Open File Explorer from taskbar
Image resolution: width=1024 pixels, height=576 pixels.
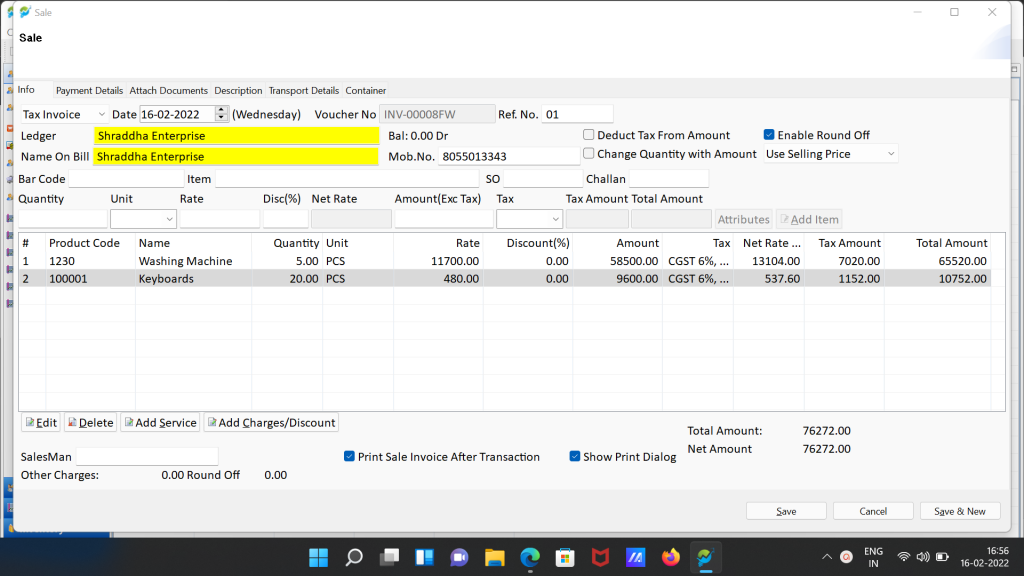tap(495, 557)
